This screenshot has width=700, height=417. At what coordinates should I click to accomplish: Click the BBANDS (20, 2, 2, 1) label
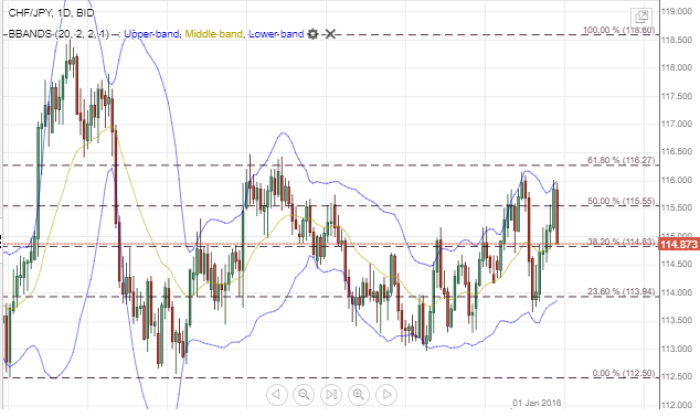click(58, 34)
